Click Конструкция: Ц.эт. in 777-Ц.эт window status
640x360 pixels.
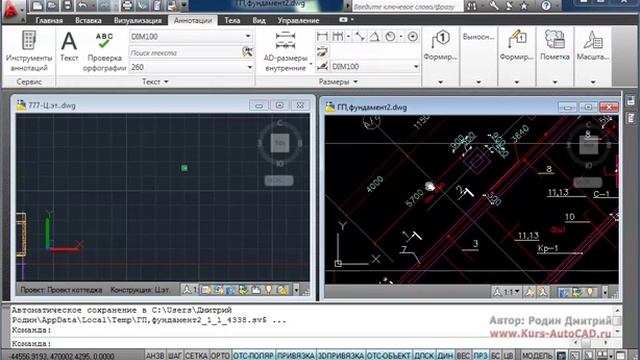point(140,290)
